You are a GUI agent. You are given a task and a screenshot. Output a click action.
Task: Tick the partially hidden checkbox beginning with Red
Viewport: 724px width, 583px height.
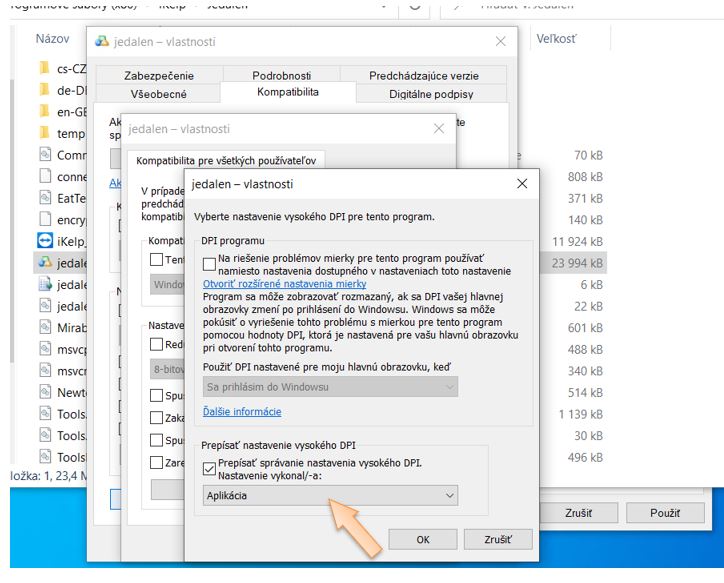pyautogui.click(x=156, y=344)
